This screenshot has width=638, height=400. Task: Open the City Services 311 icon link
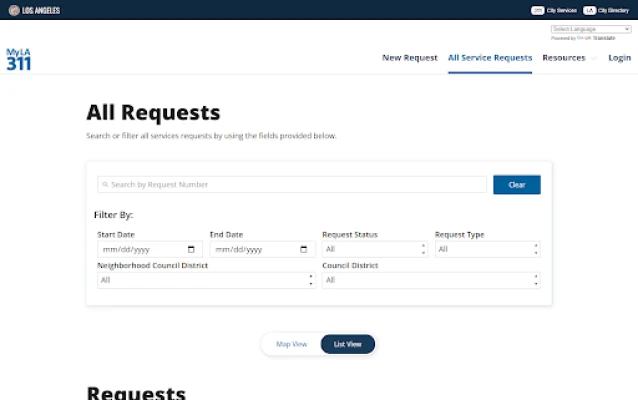pos(537,10)
